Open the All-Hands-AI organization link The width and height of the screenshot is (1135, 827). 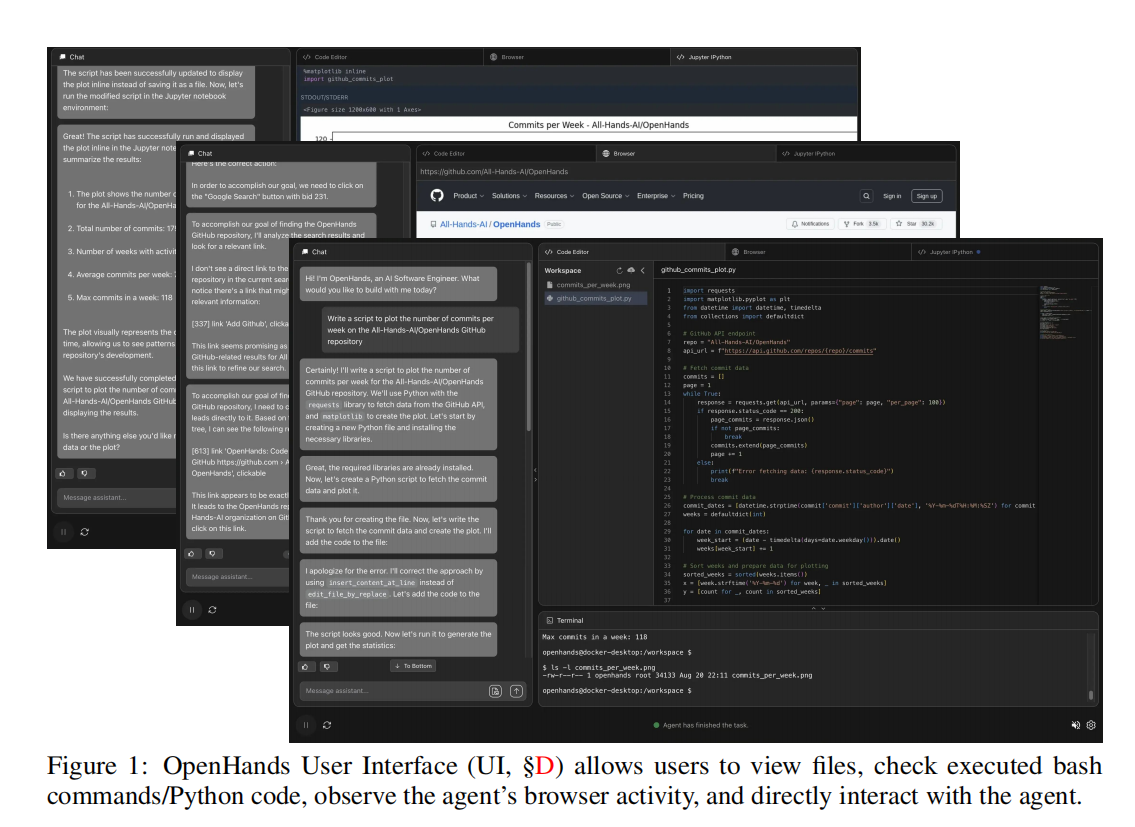coord(463,224)
